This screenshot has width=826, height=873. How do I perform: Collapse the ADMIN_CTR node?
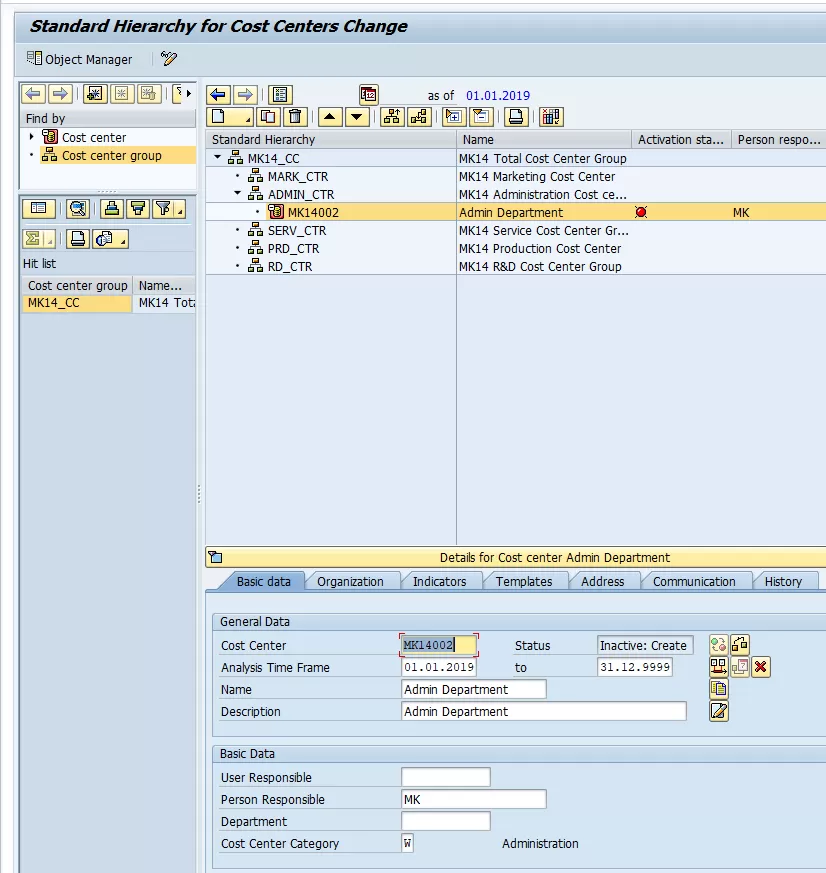pos(237,194)
